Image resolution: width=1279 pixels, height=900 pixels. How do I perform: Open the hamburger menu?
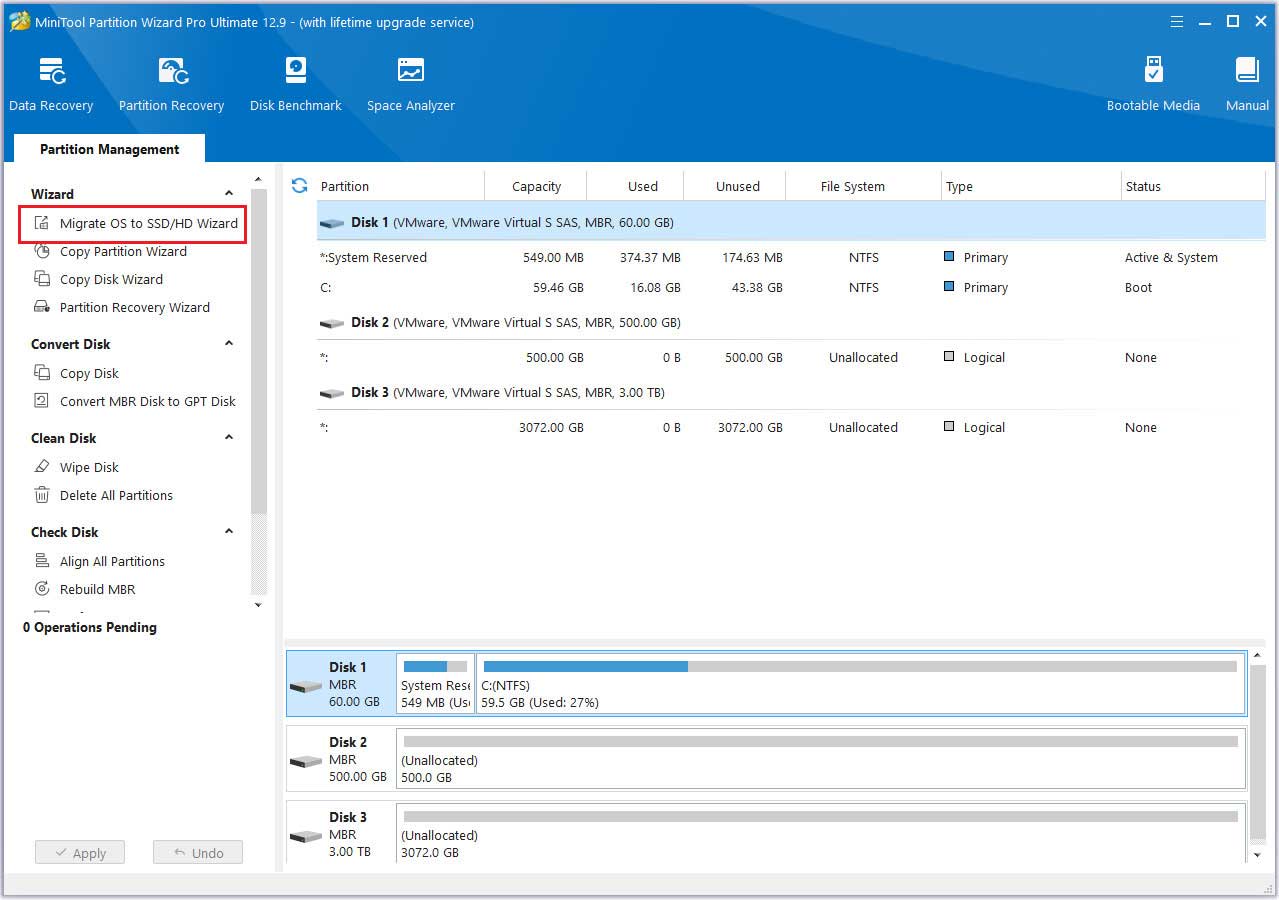[1176, 20]
